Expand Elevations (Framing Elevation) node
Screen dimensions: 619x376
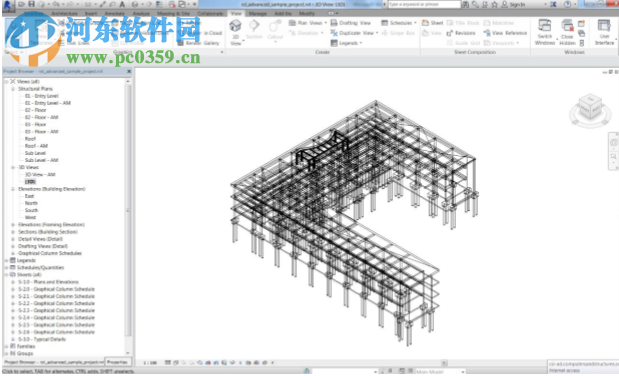point(13,225)
